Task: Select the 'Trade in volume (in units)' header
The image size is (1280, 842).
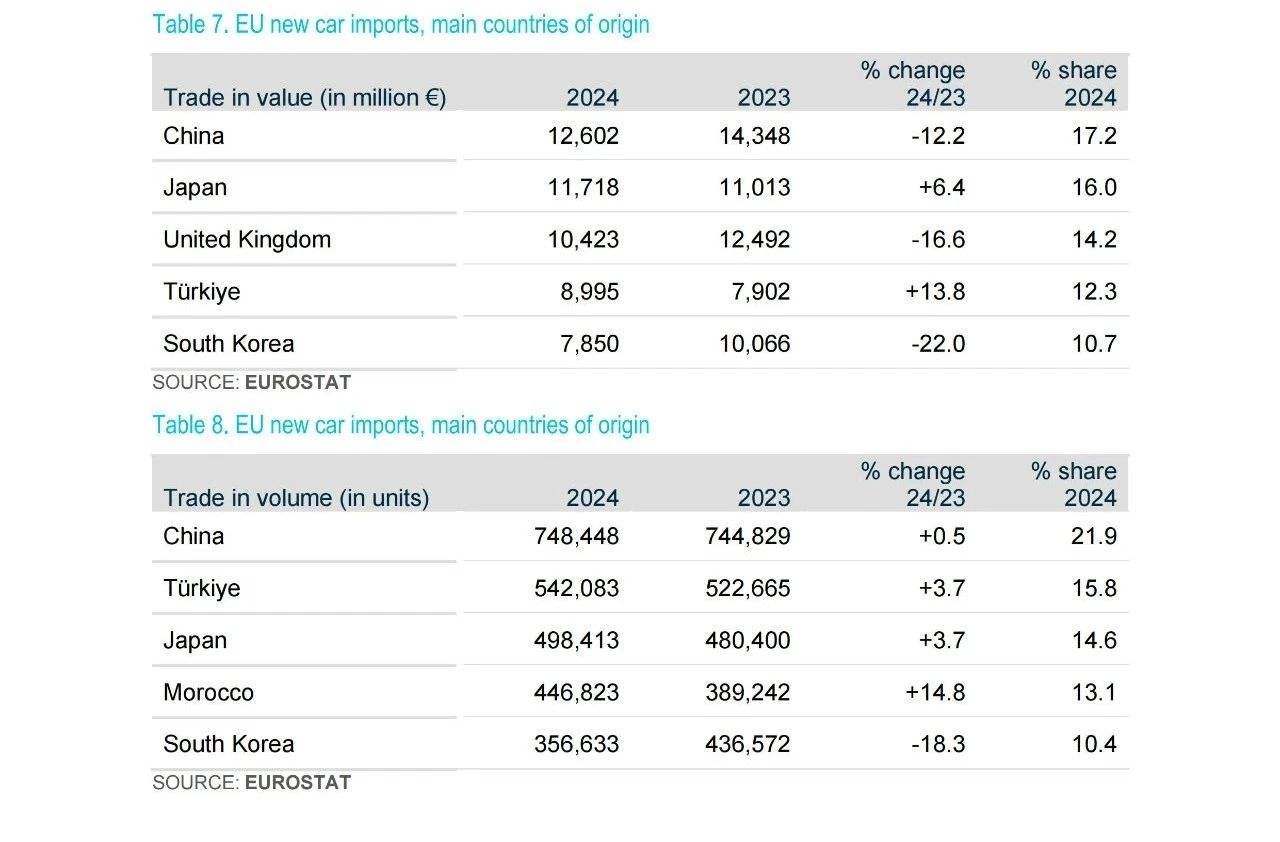Action: point(296,498)
